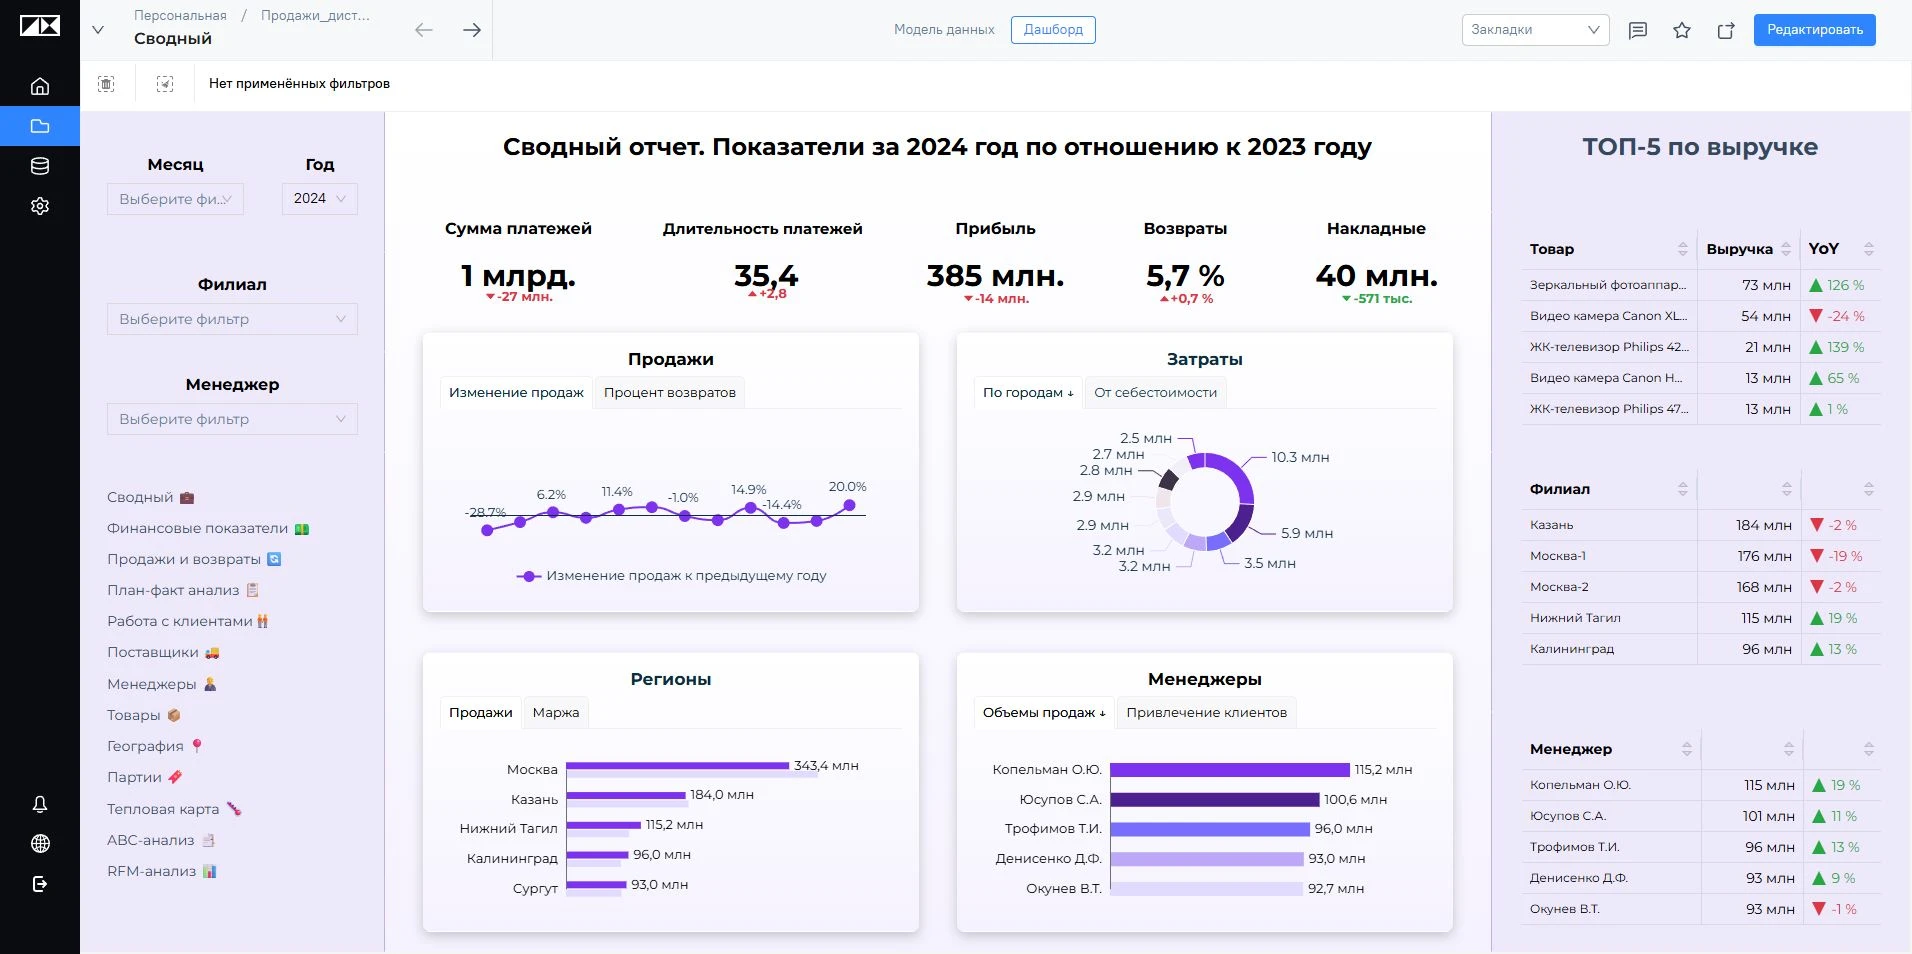Image resolution: width=1912 pixels, height=954 pixels.
Task: Open the folder icon in left sidebar
Action: [40, 126]
